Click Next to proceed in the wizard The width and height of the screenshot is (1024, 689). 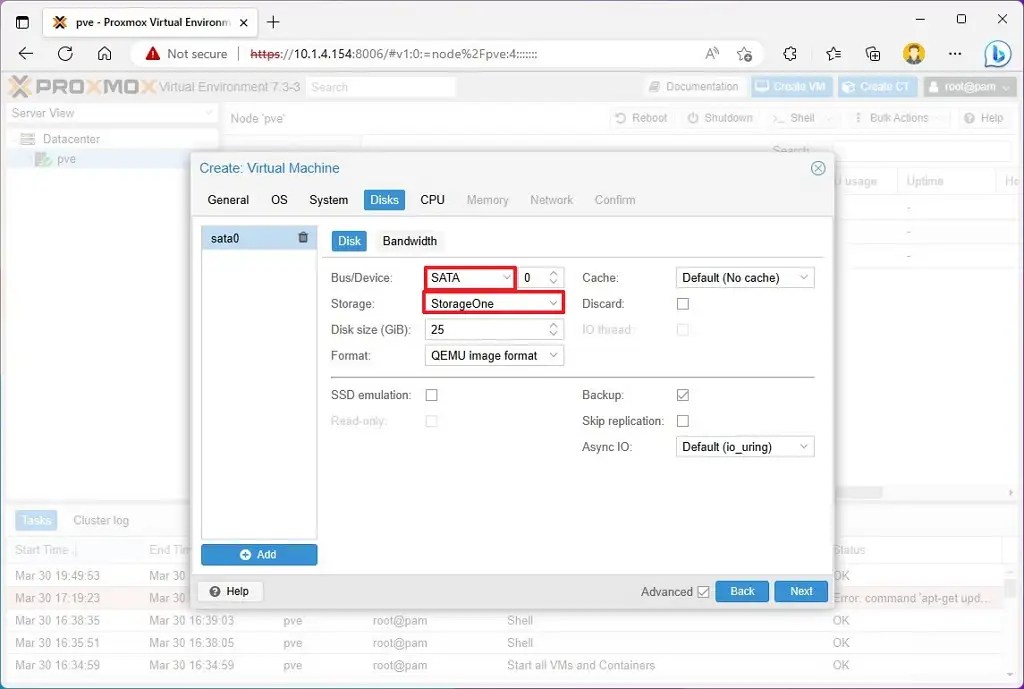800,591
